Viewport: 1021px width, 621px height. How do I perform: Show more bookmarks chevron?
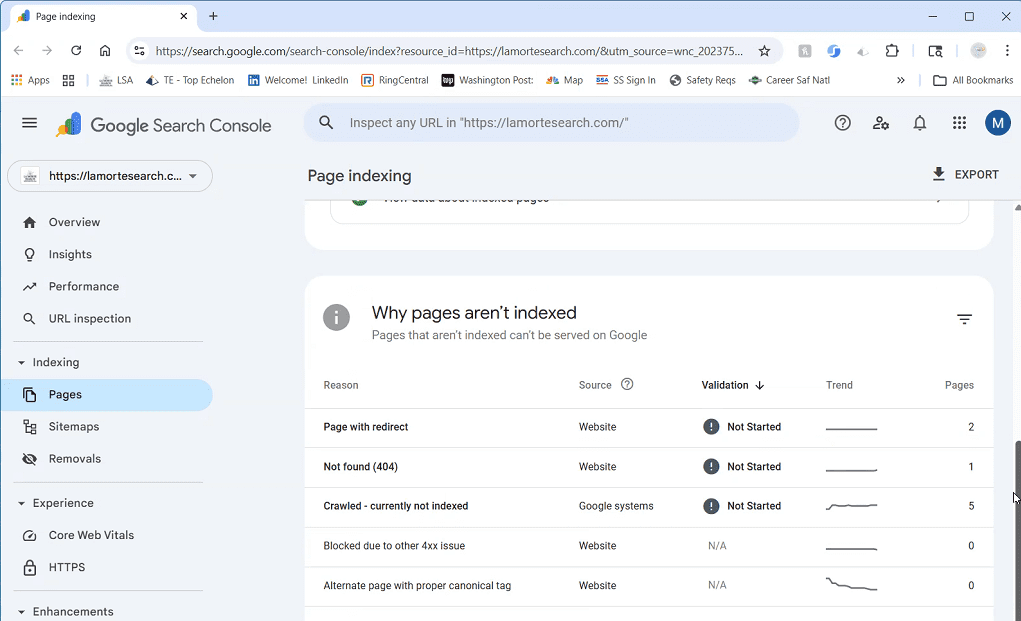click(x=901, y=80)
